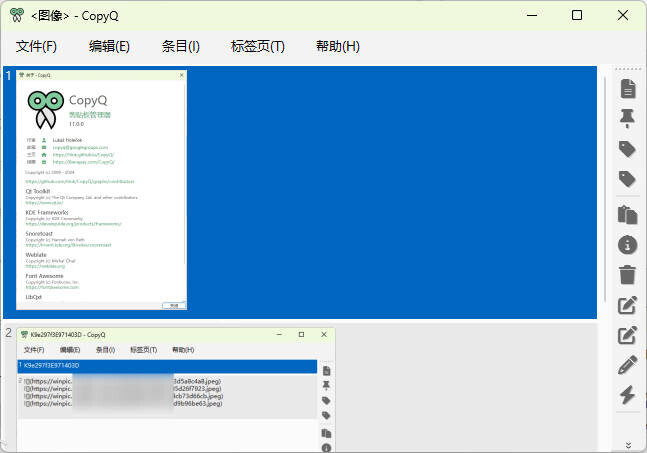Select clipboard item 1 About CopyQ image

(x=300, y=192)
